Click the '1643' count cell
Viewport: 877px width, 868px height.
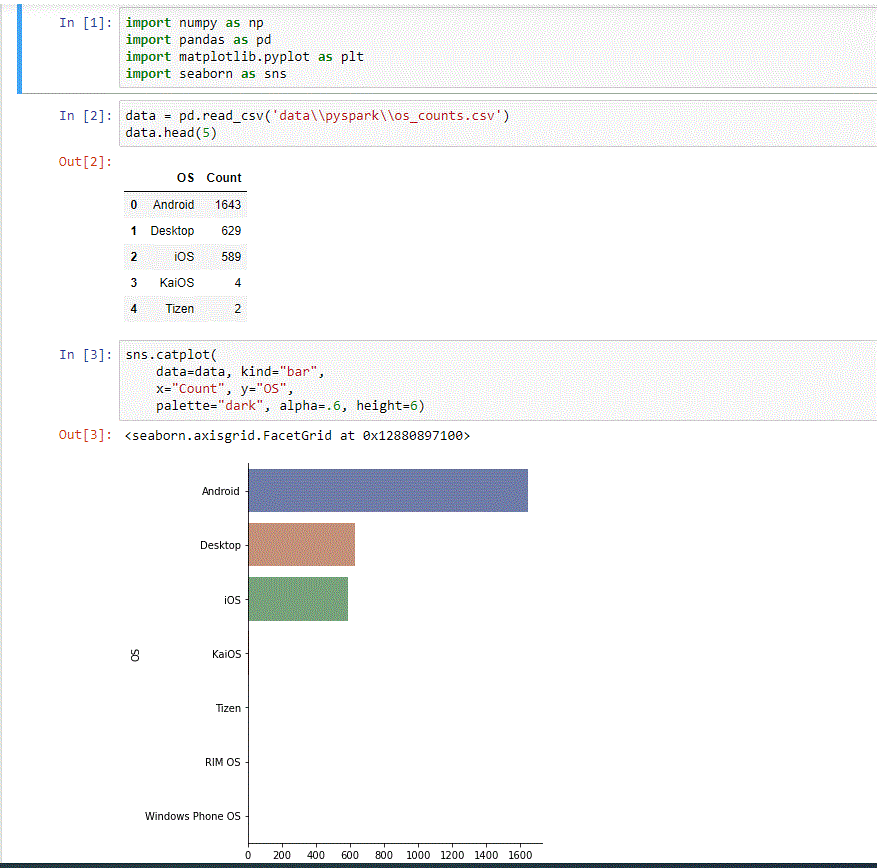(228, 205)
